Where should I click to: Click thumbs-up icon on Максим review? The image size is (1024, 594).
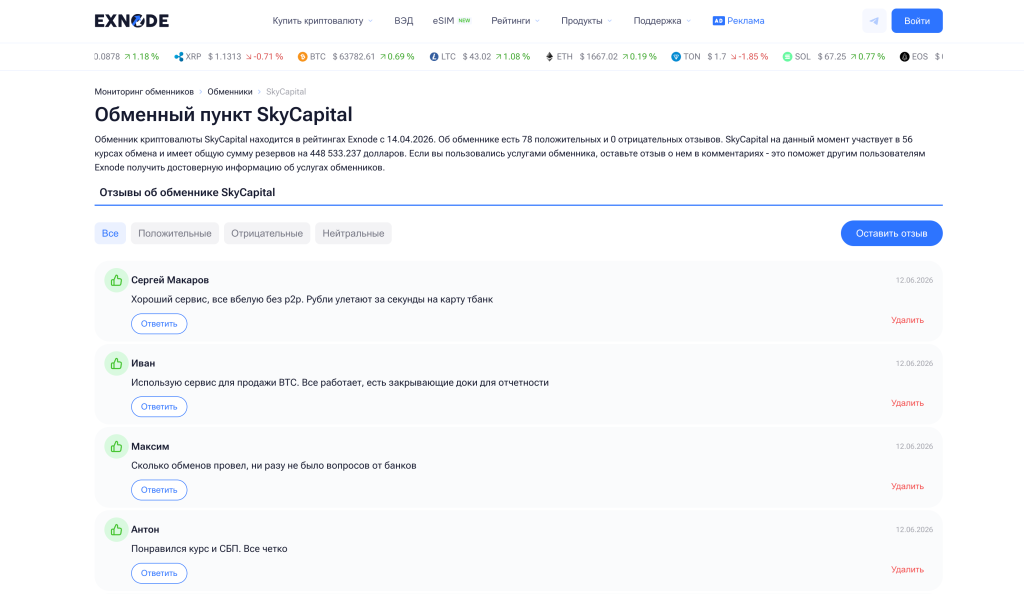click(x=116, y=447)
